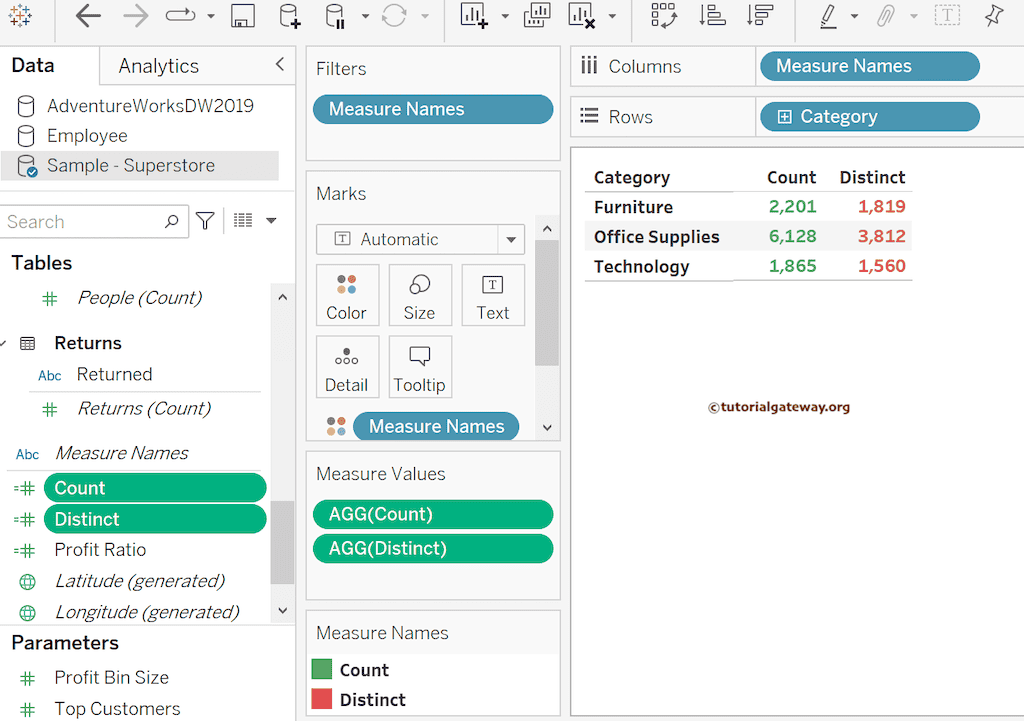Open the Highlight dropdown arrow
1024x721 pixels.
tap(854, 16)
